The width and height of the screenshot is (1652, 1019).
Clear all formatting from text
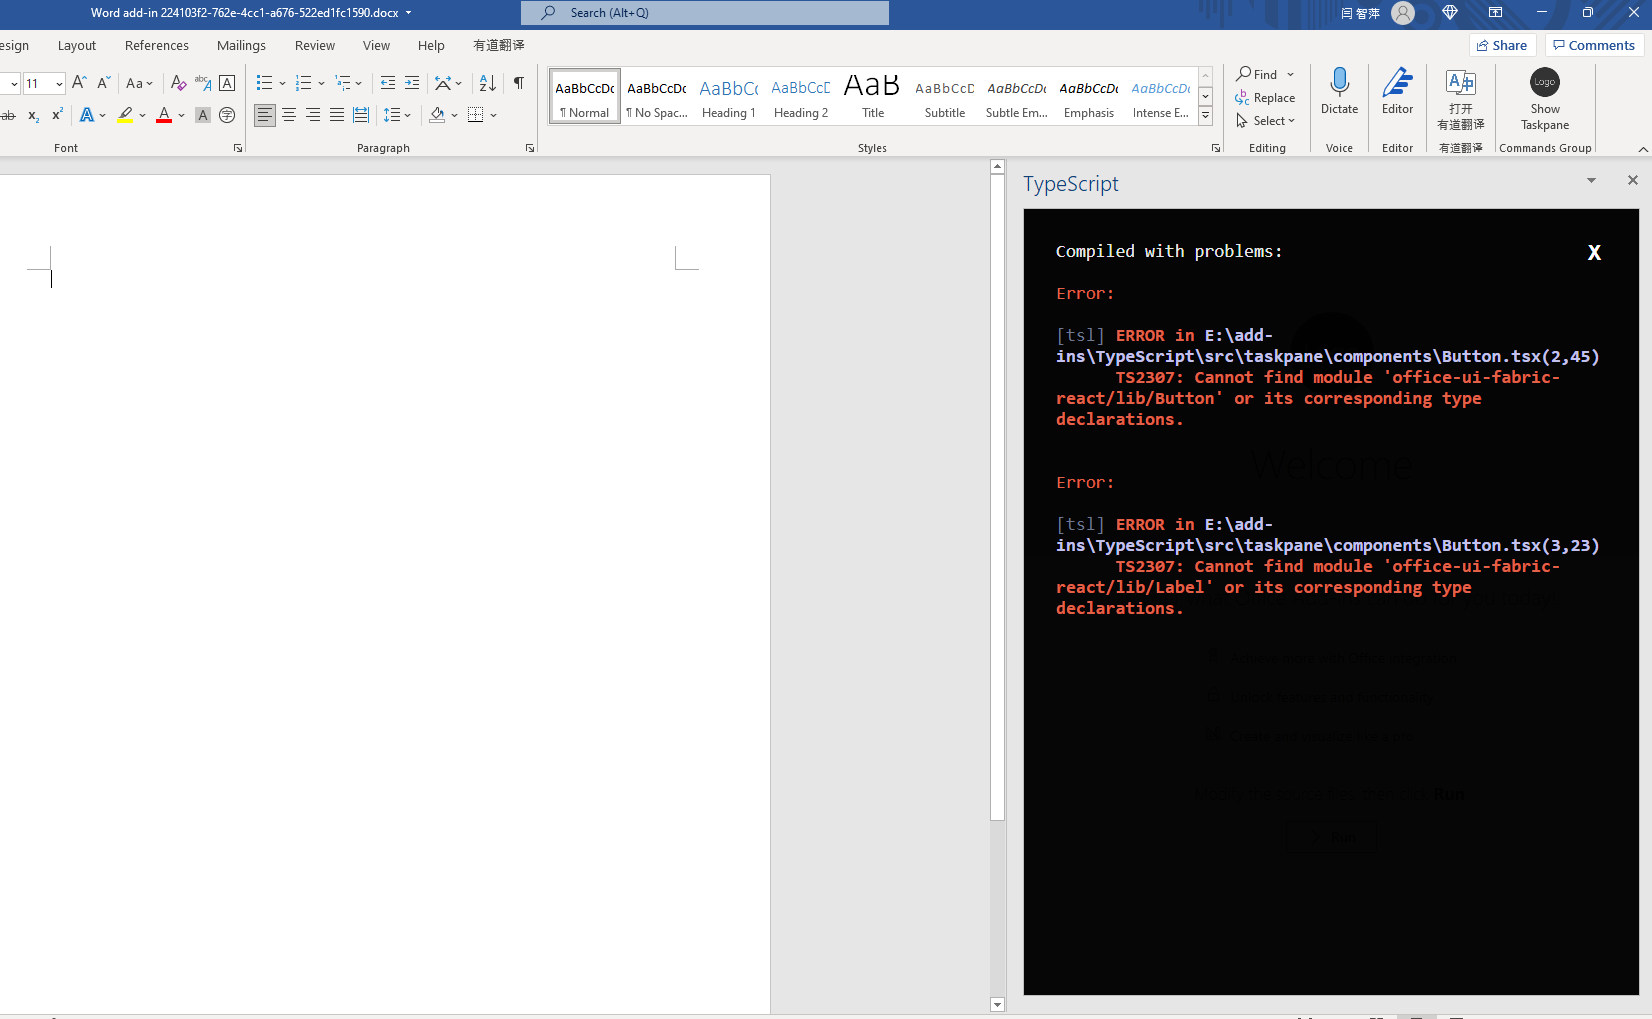point(177,83)
